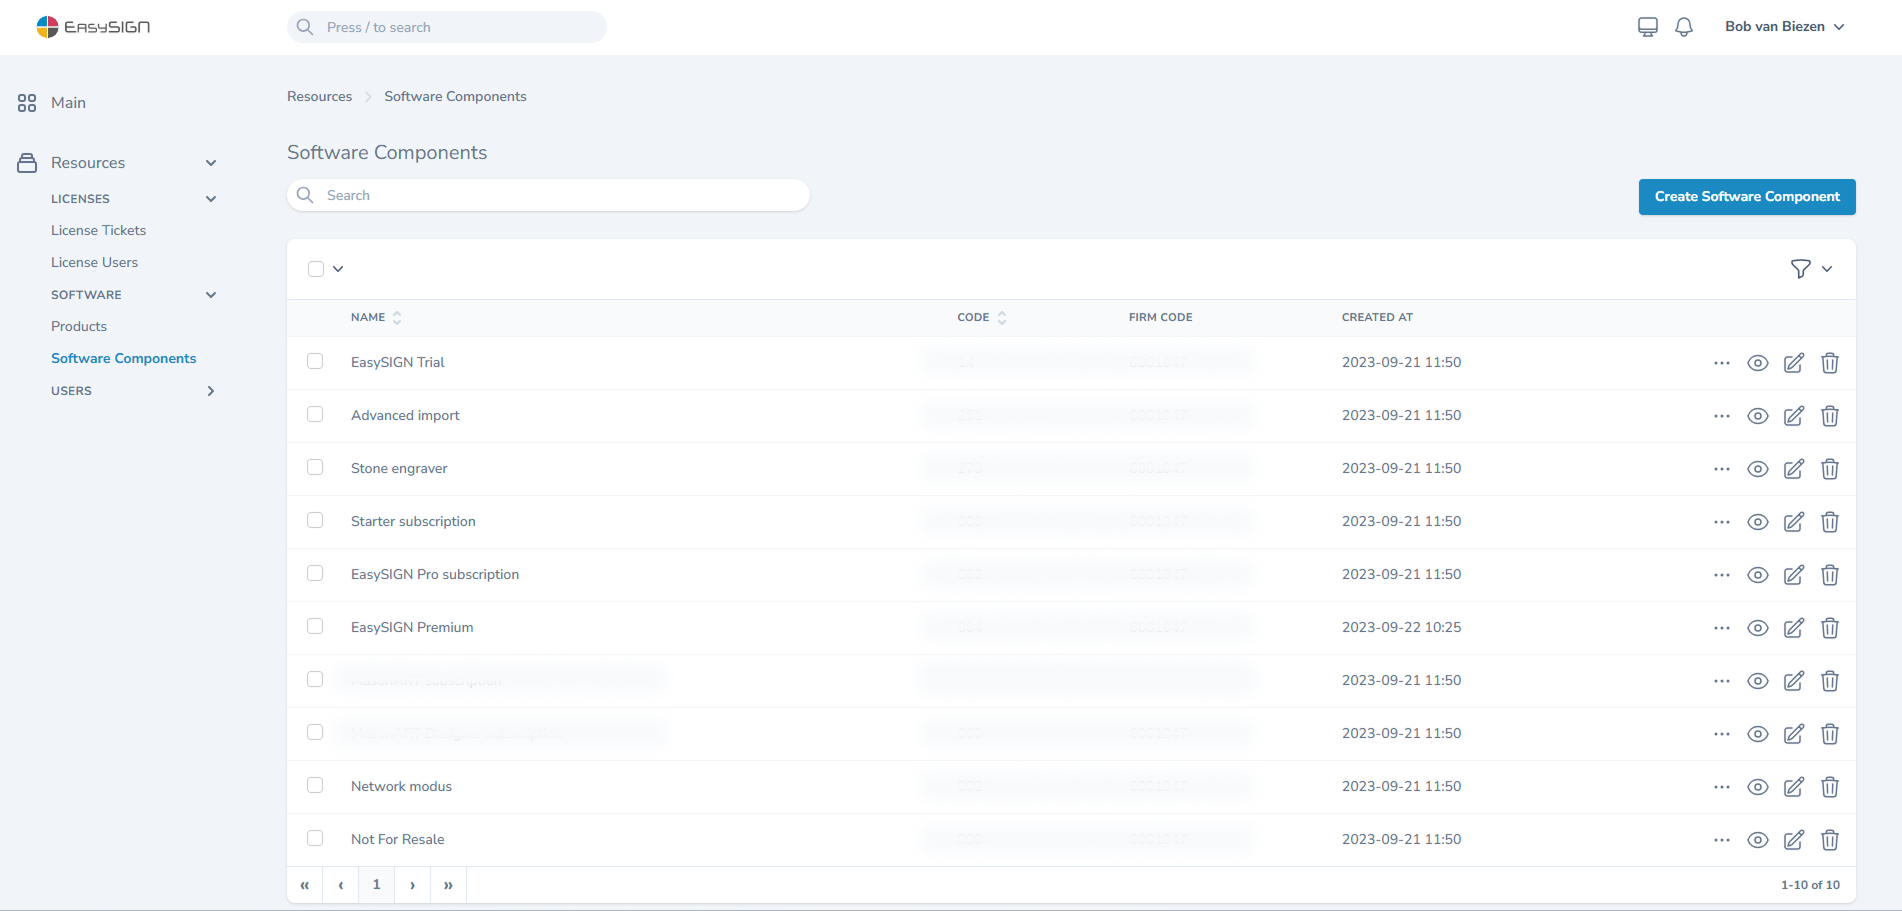Open the monitor display icon in header
1902x911 pixels.
coord(1648,27)
